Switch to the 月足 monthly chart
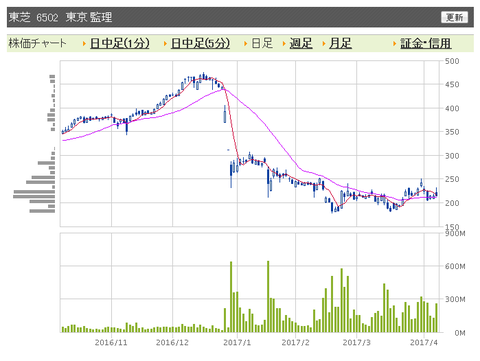This screenshot has width=480, height=361. tap(340, 43)
